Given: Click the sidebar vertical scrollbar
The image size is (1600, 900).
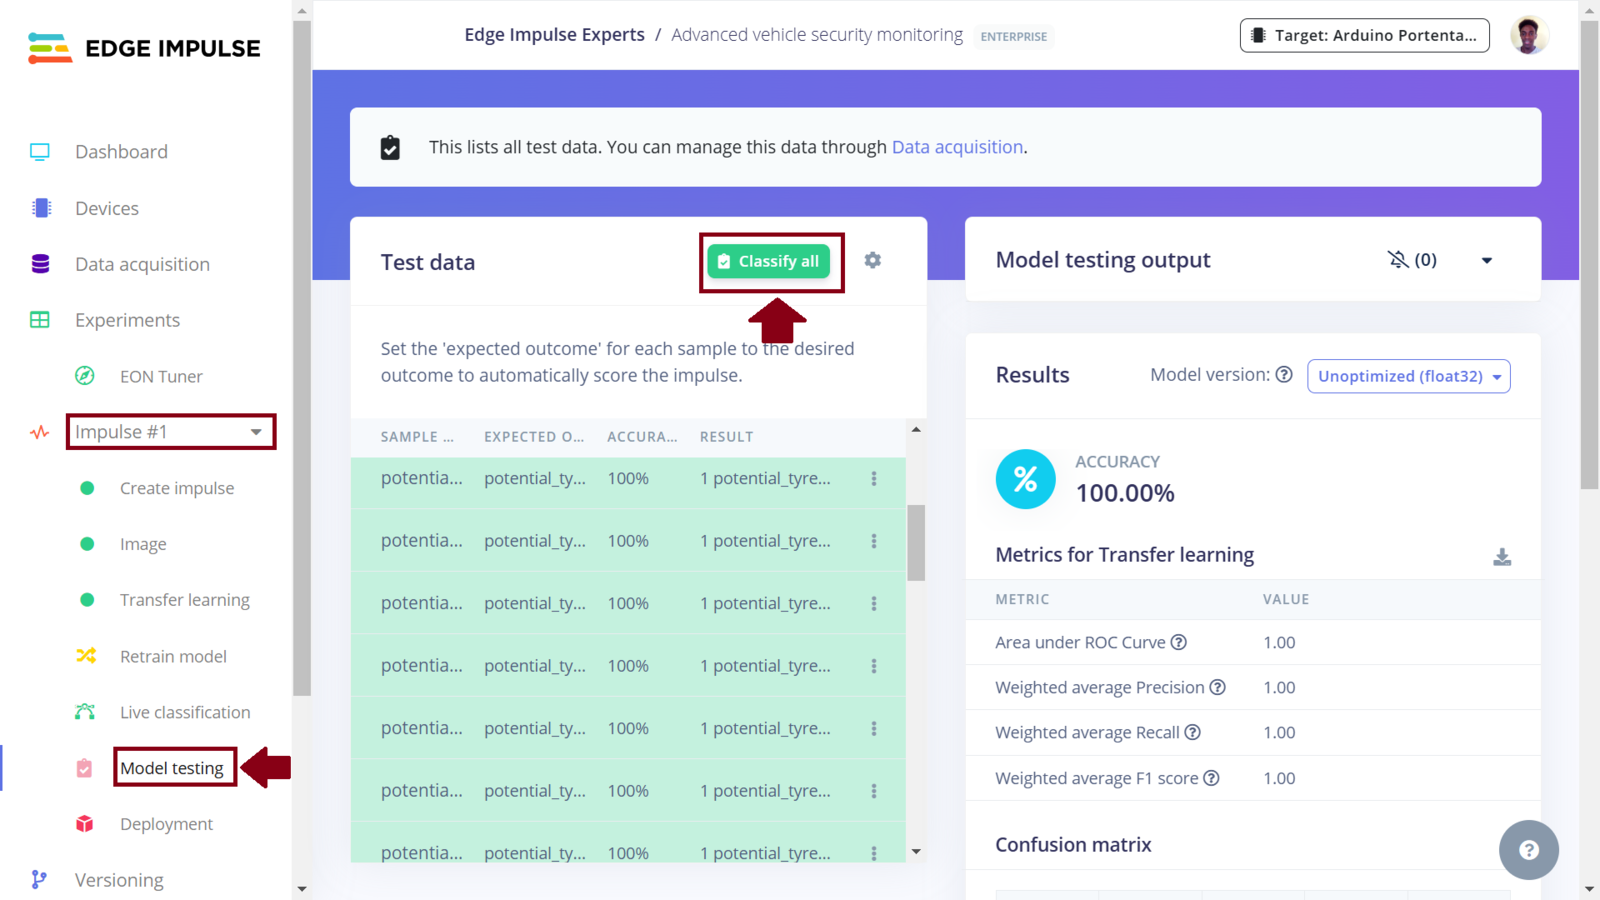Looking at the screenshot, I should click(302, 358).
